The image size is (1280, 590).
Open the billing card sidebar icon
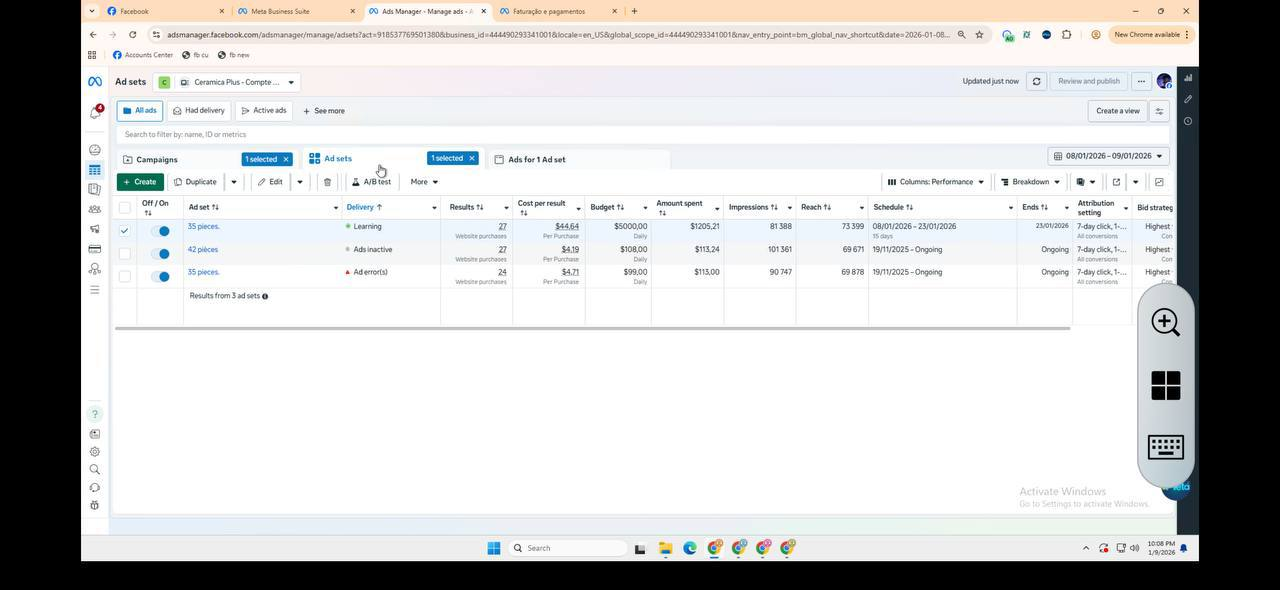(x=95, y=249)
